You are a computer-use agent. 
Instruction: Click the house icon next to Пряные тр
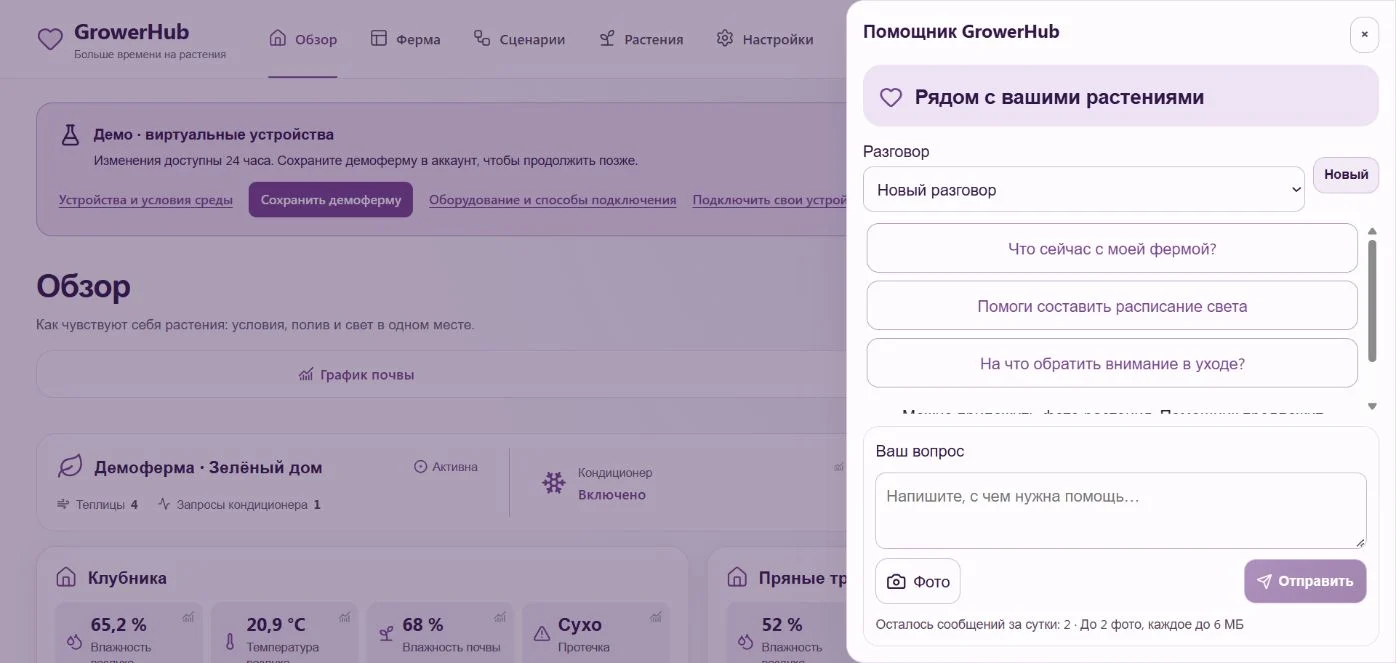tap(737, 577)
